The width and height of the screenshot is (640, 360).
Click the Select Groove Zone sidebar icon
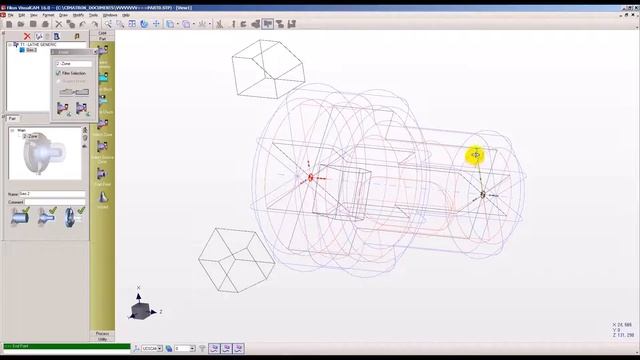pos(102,147)
